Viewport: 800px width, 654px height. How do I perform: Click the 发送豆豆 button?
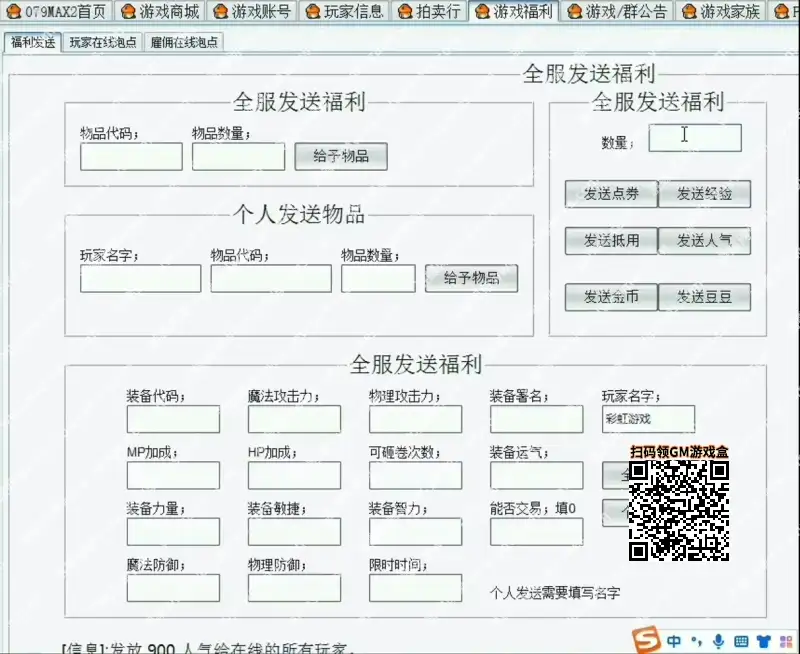705,297
